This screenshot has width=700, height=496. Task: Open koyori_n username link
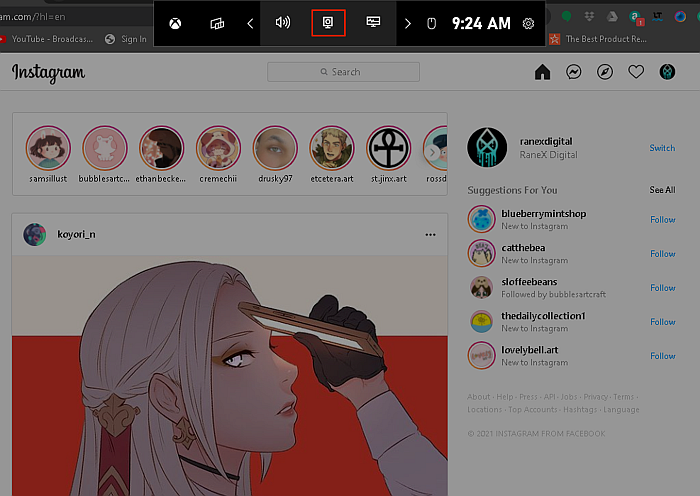coord(76,234)
